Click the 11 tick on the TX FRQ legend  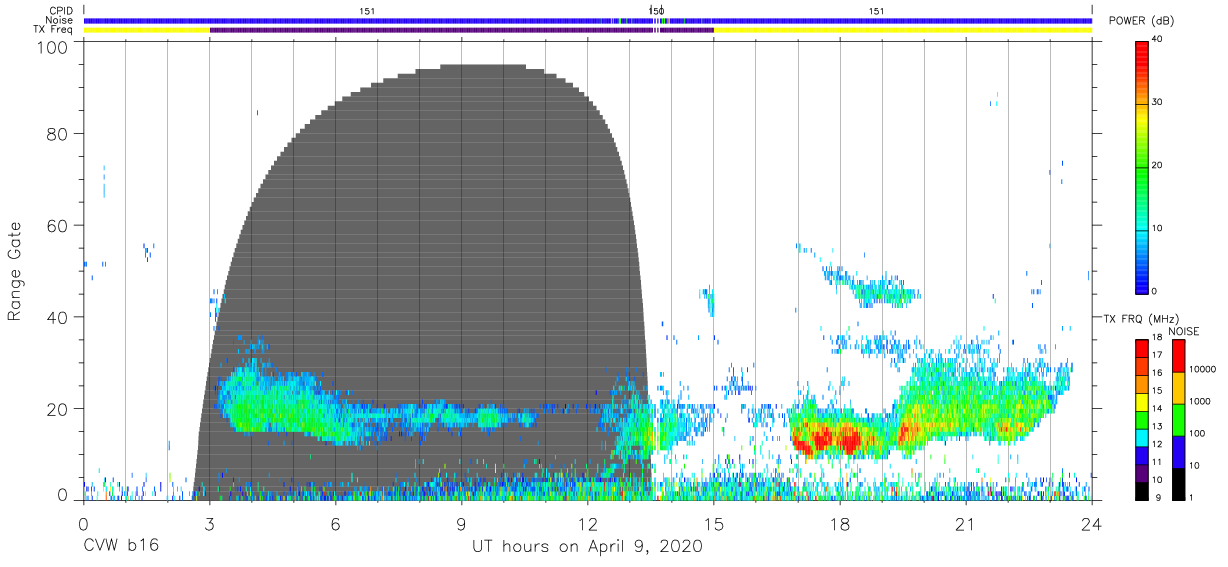point(1157,461)
